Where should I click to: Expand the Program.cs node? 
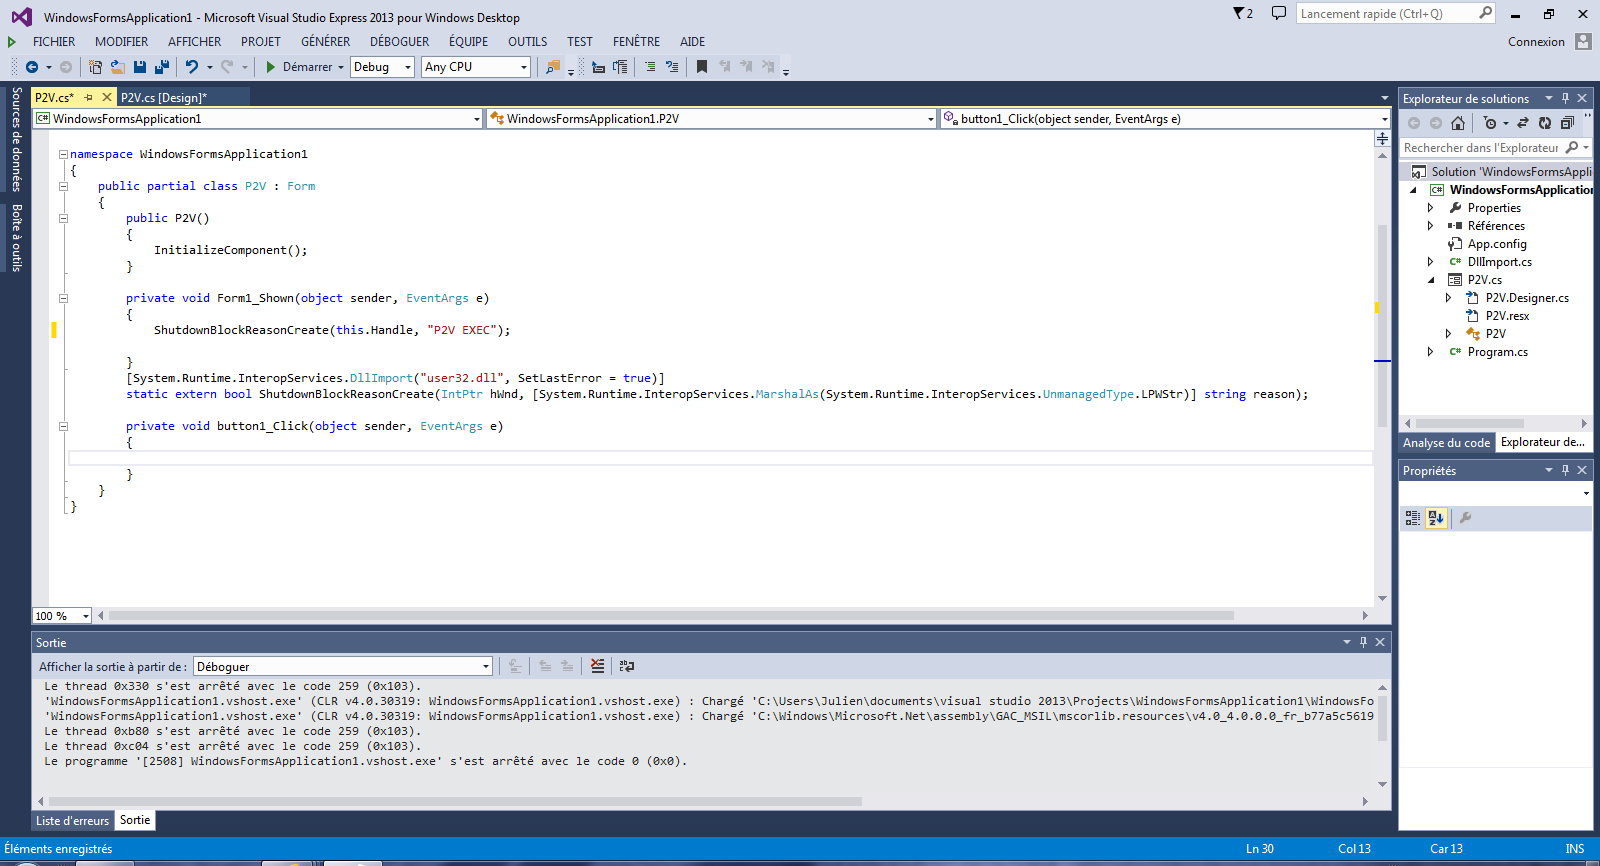[x=1430, y=352]
